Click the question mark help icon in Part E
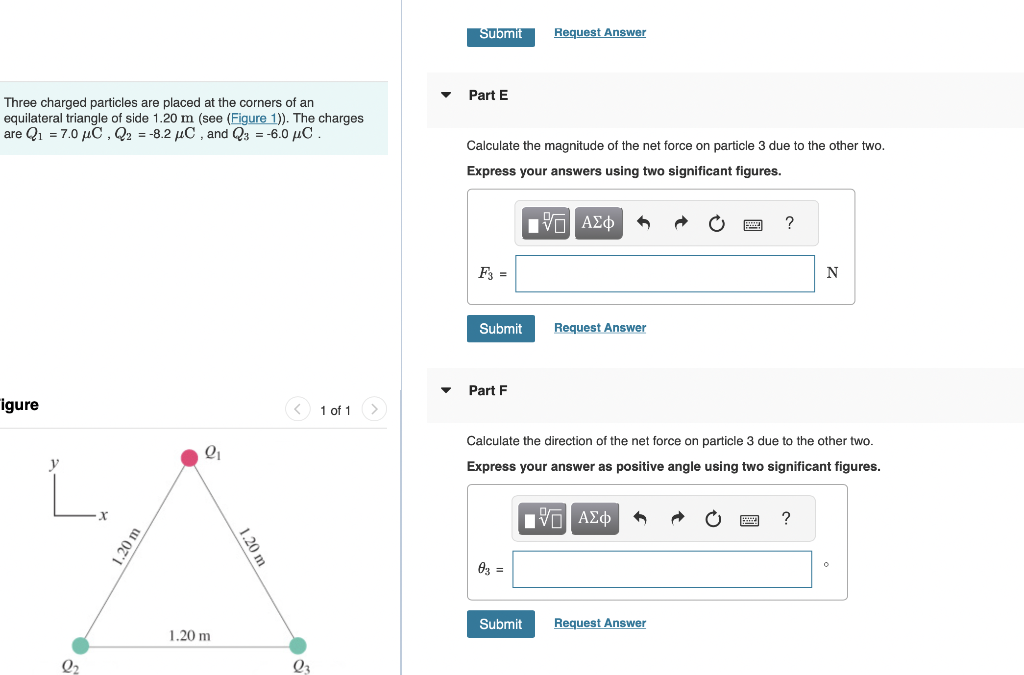The width and height of the screenshot is (1024, 675). coord(789,223)
